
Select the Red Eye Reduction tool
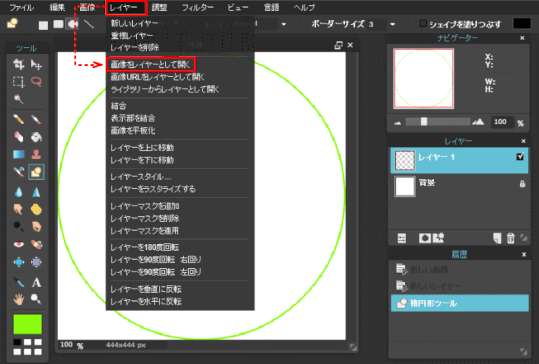click(19, 244)
